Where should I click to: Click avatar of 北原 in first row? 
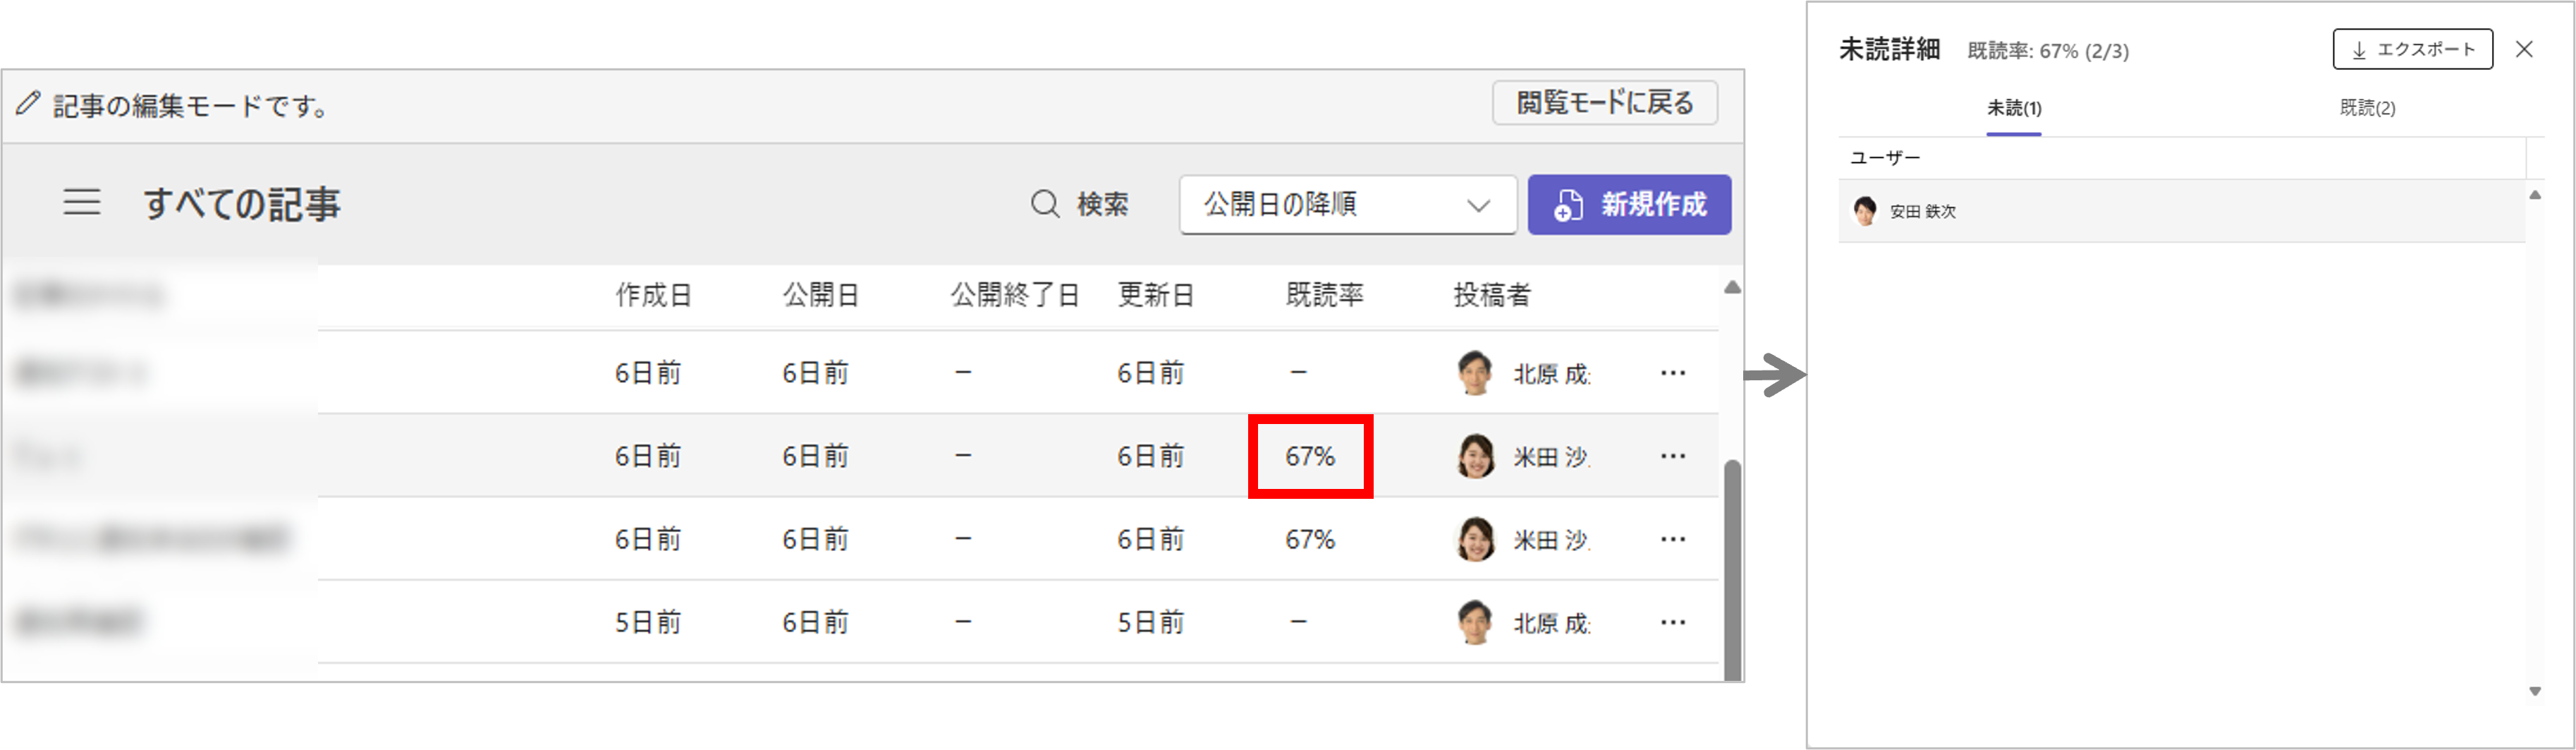point(1475,373)
